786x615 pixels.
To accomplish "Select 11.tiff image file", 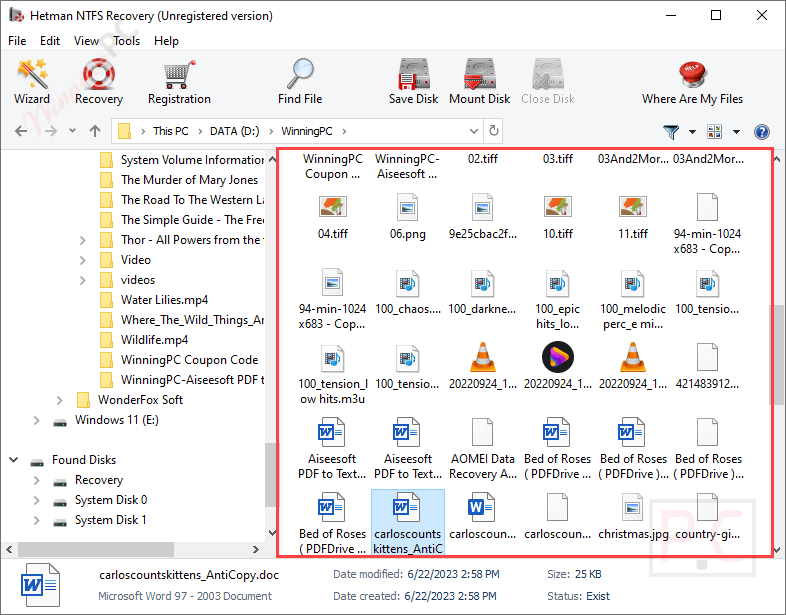I will 633,216.
